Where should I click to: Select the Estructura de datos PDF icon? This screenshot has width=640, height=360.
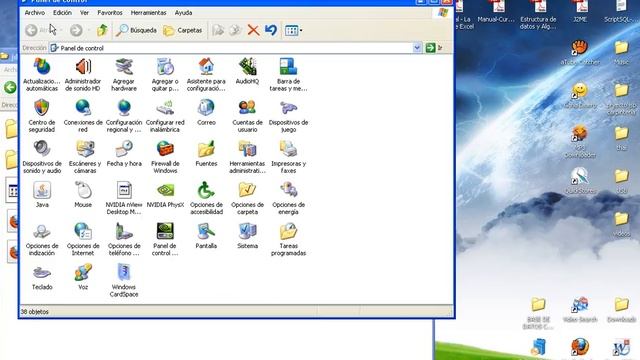coord(538,15)
